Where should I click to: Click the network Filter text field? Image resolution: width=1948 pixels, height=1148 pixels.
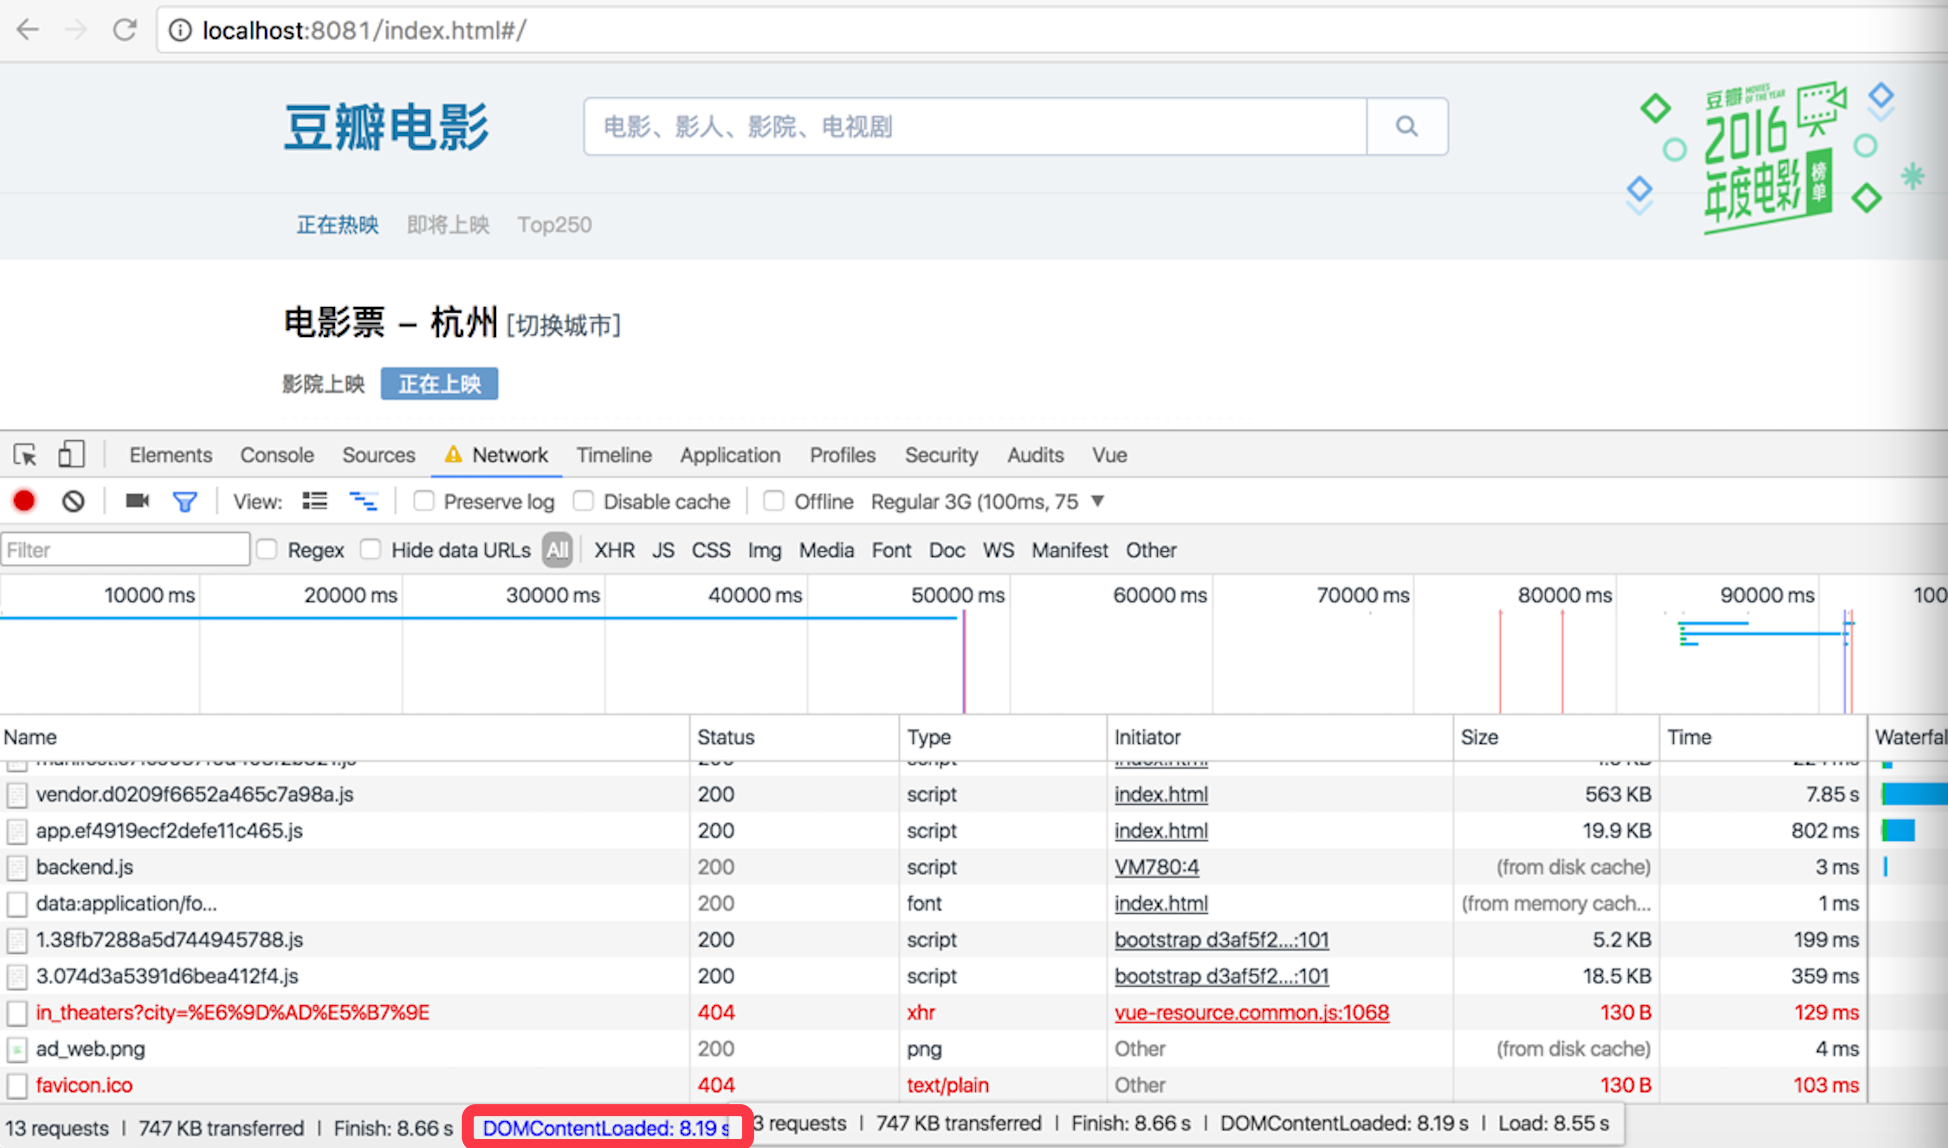point(125,549)
